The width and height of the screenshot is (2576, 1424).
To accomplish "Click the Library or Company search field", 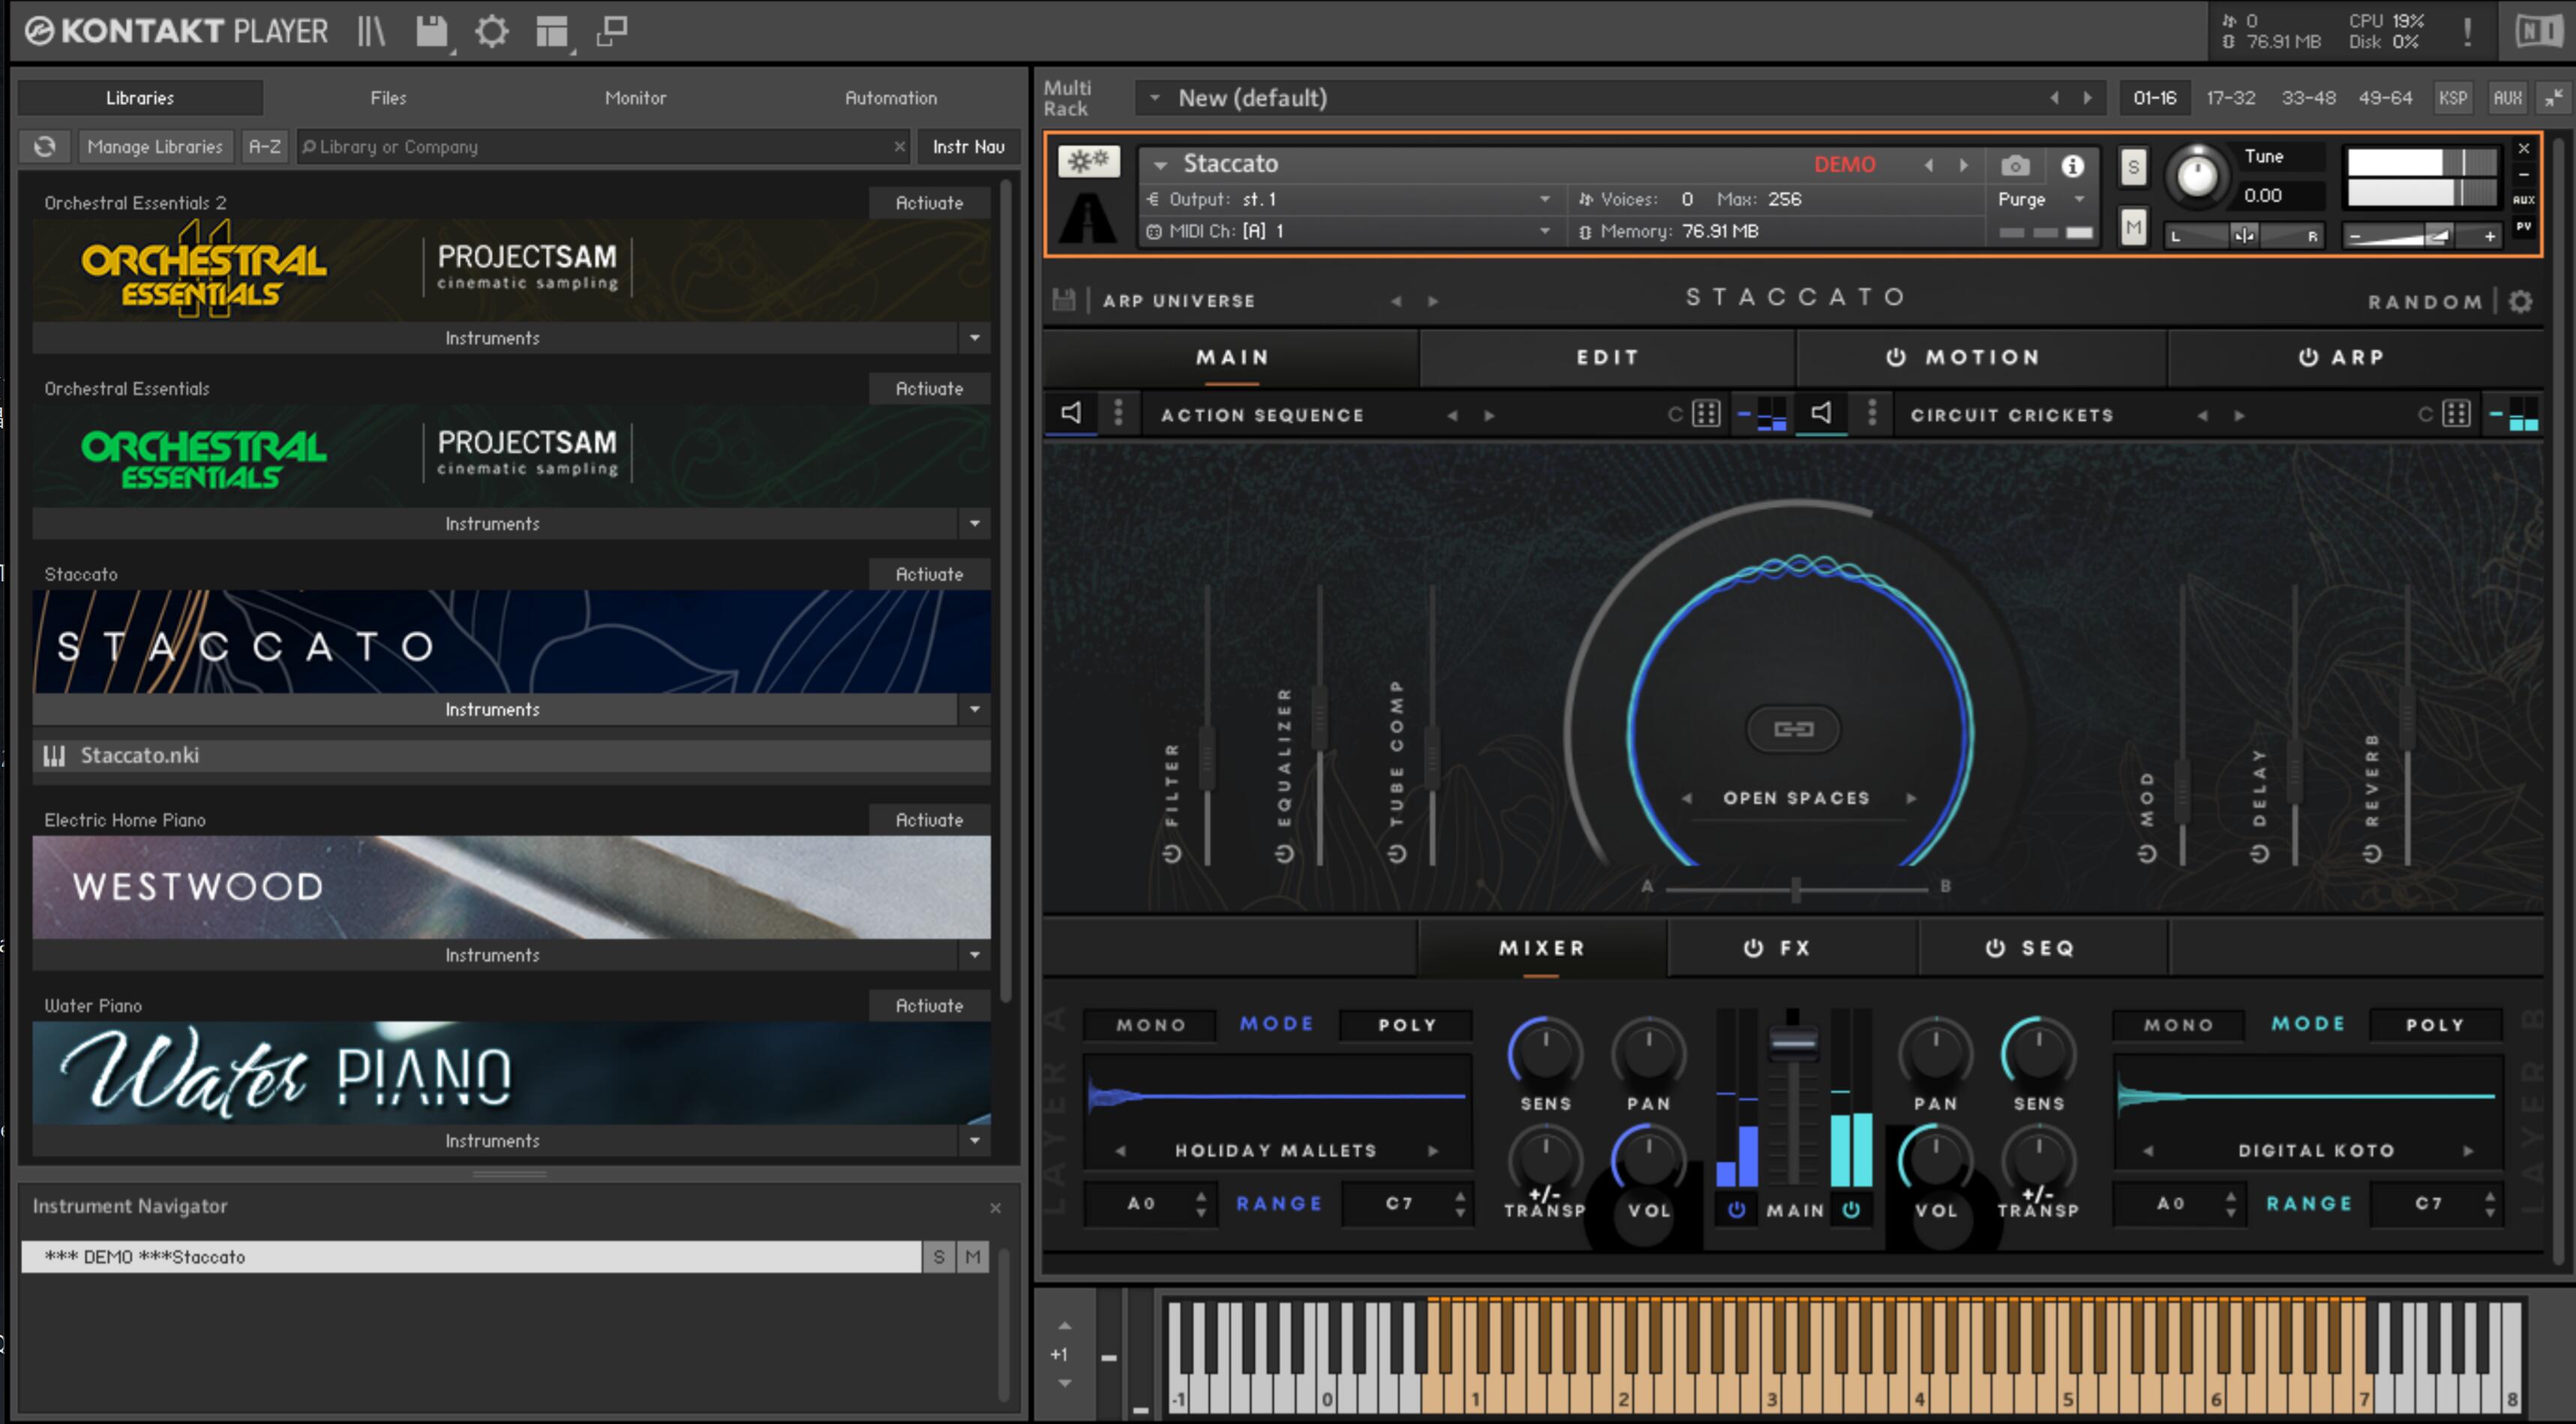I will coord(603,146).
